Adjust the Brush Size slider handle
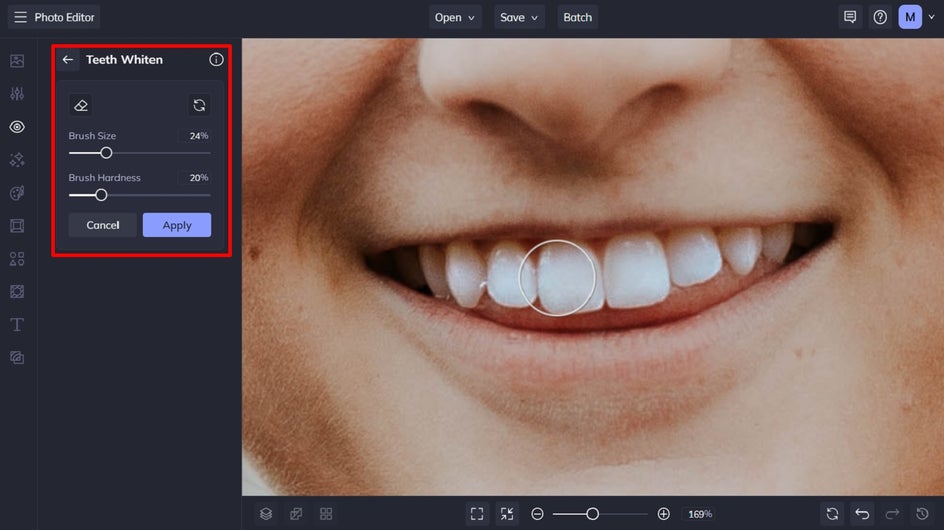Image resolution: width=944 pixels, height=530 pixels. (x=106, y=153)
